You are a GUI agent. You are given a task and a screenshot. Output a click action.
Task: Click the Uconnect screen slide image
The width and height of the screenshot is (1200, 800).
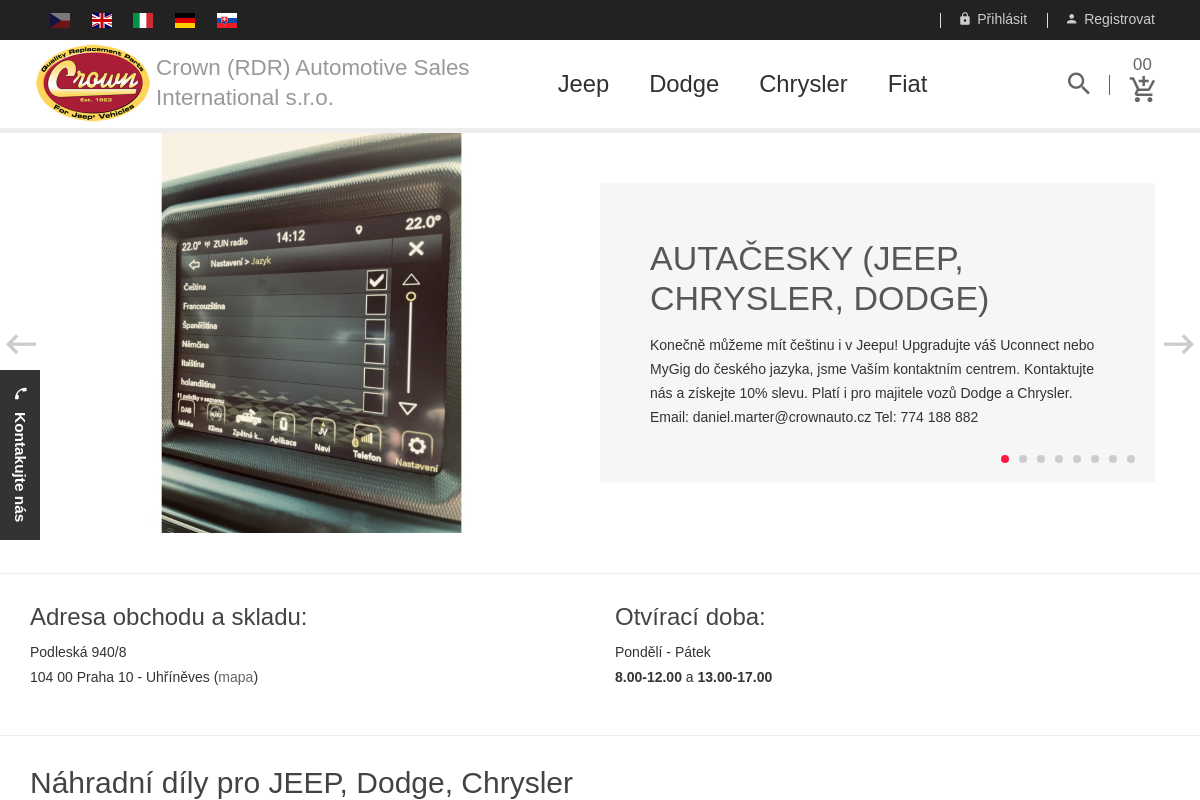coord(311,333)
